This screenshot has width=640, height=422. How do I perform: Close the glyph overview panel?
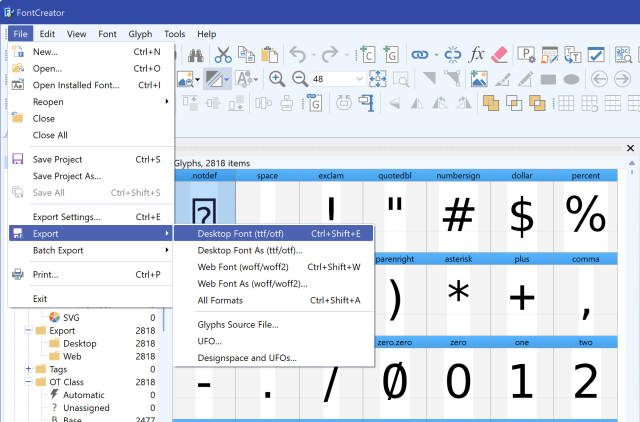coord(630,148)
